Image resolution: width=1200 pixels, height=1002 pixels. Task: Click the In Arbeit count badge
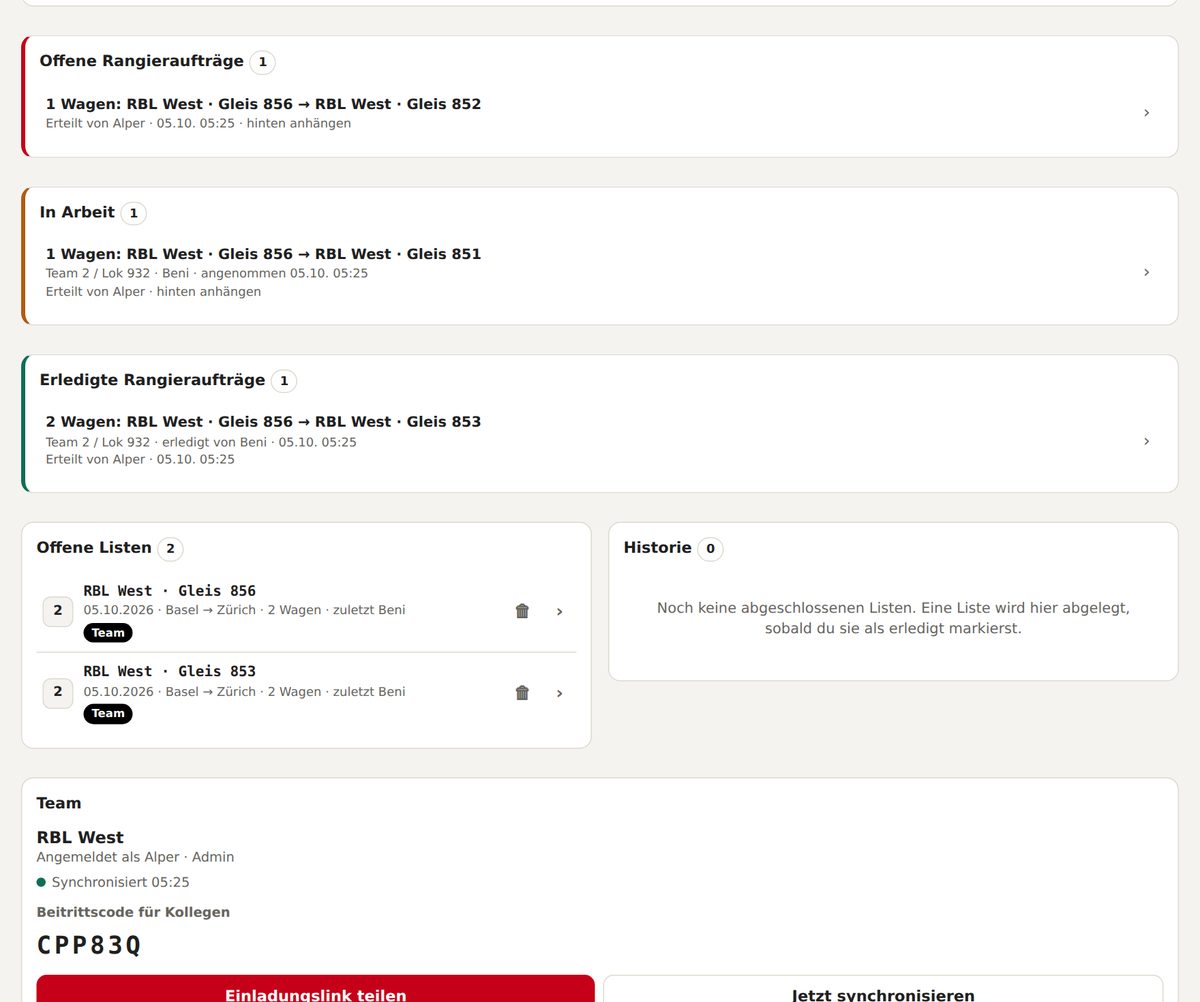133,213
